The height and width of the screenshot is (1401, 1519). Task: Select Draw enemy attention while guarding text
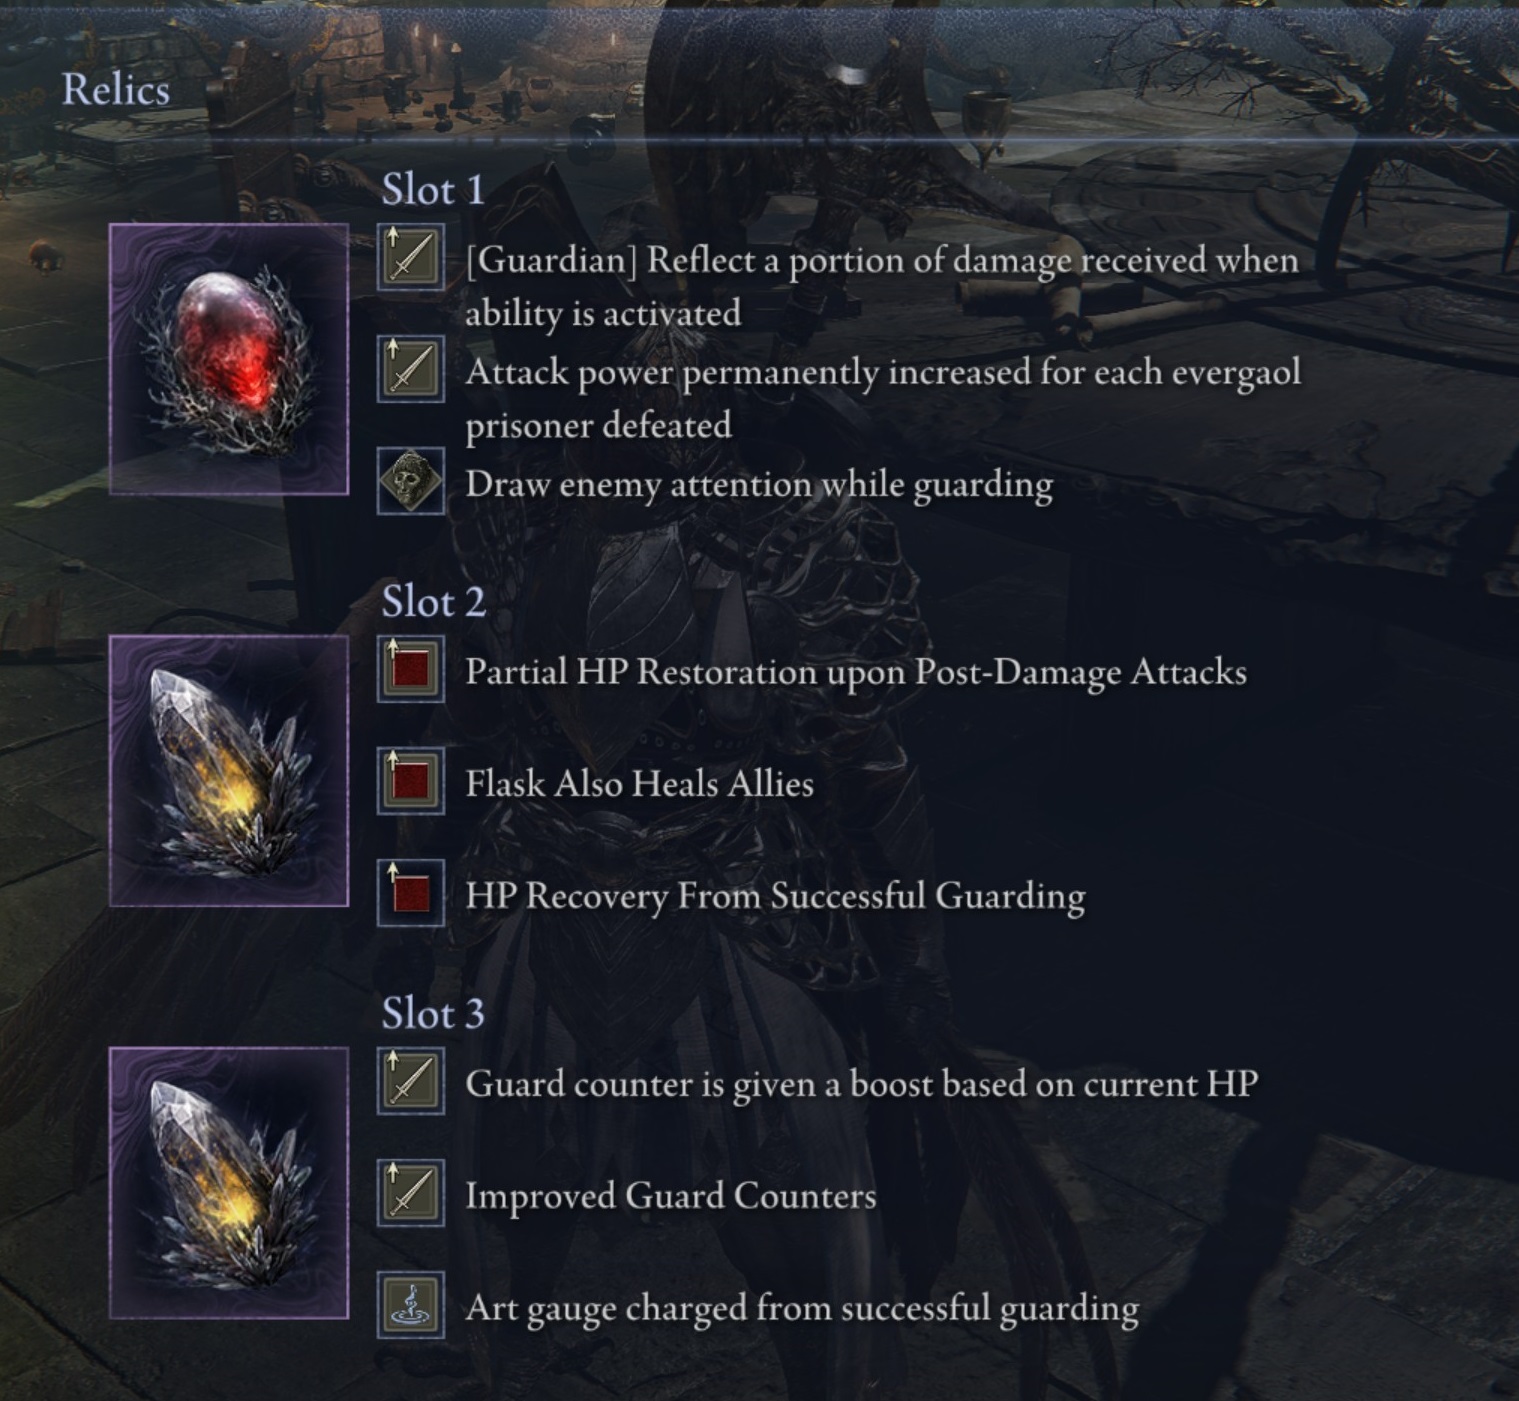[x=759, y=486]
